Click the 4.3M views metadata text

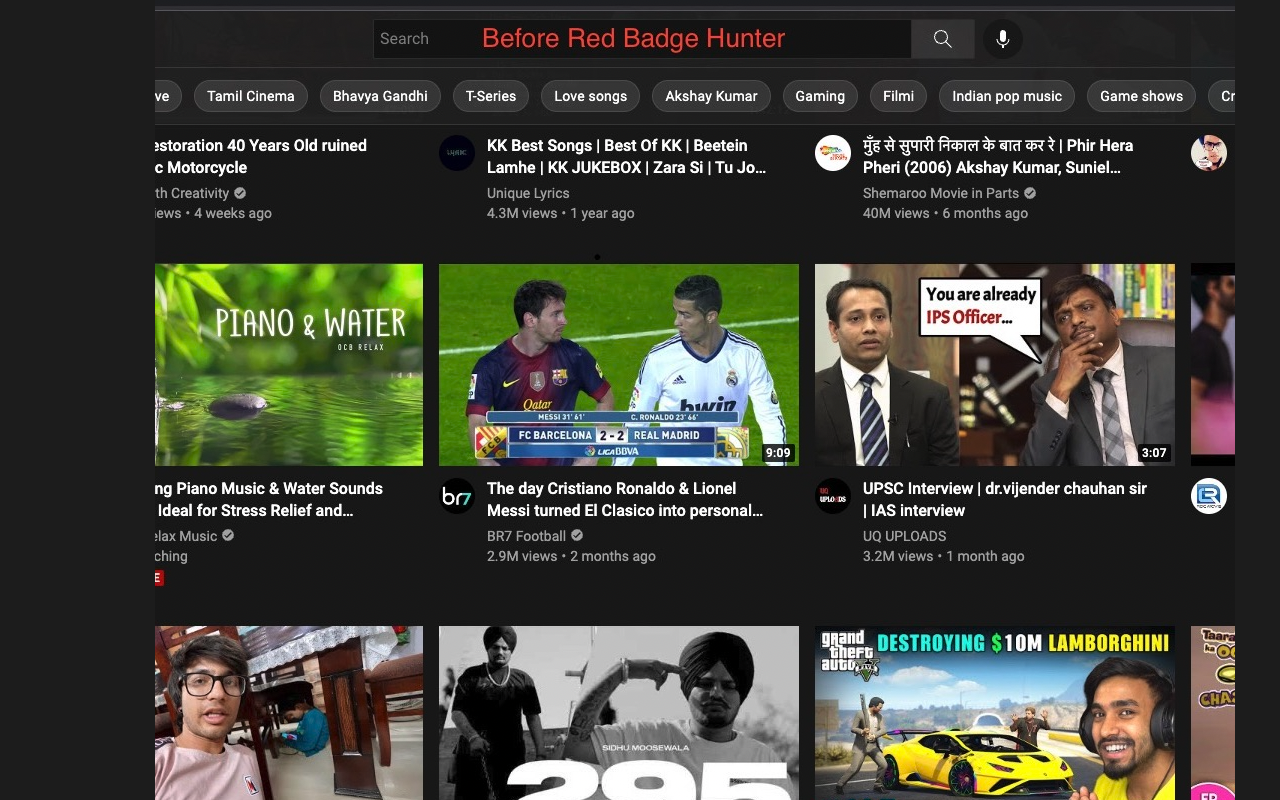(x=522, y=213)
